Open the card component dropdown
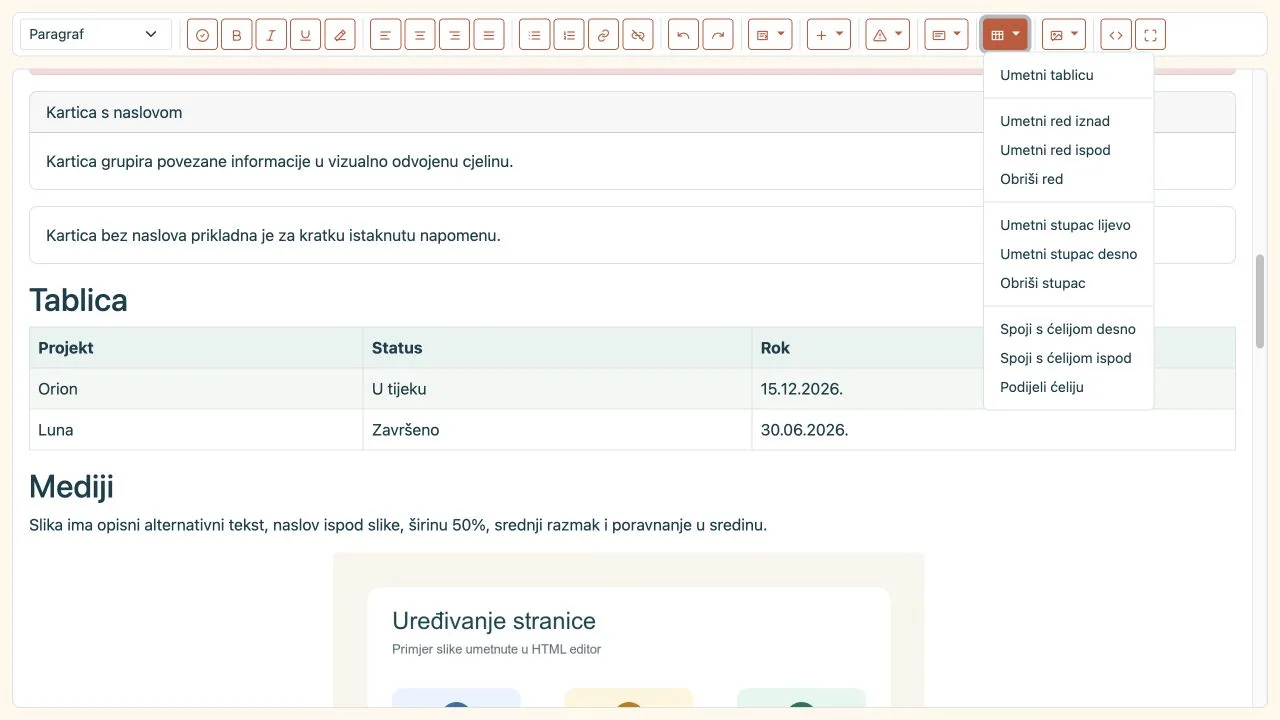1280x720 pixels. 947,35
